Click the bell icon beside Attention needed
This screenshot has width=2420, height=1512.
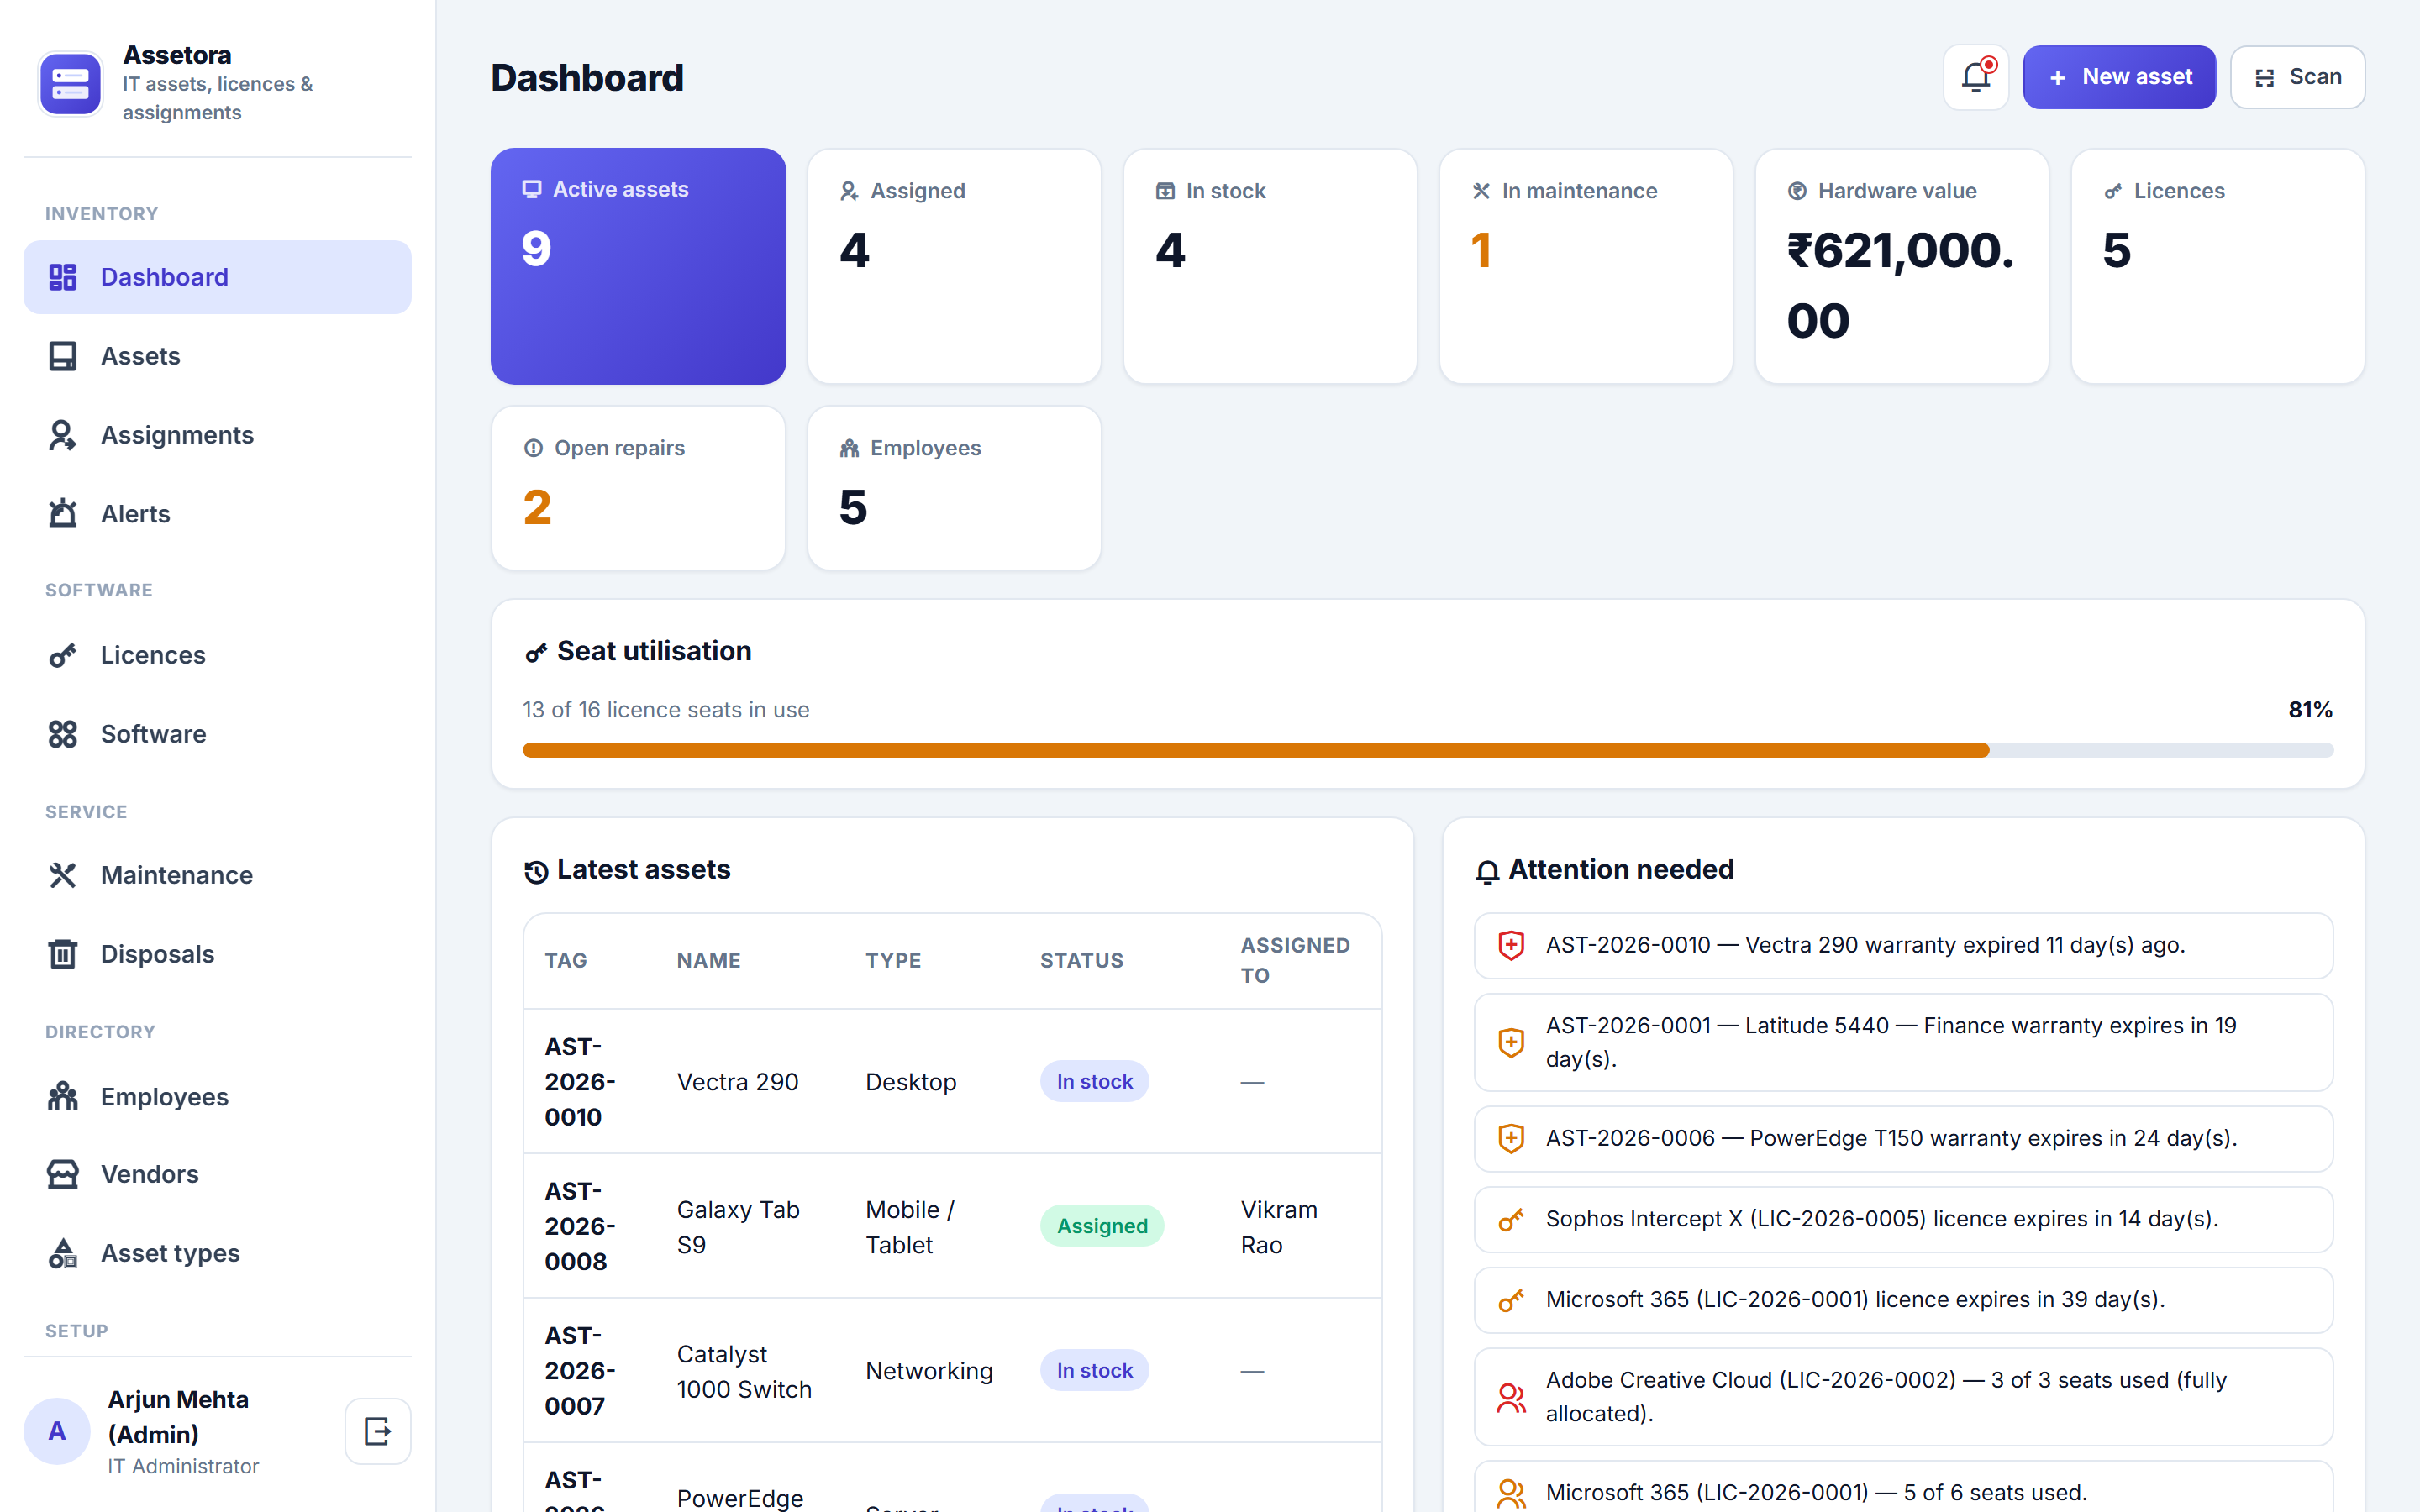[x=1487, y=871]
